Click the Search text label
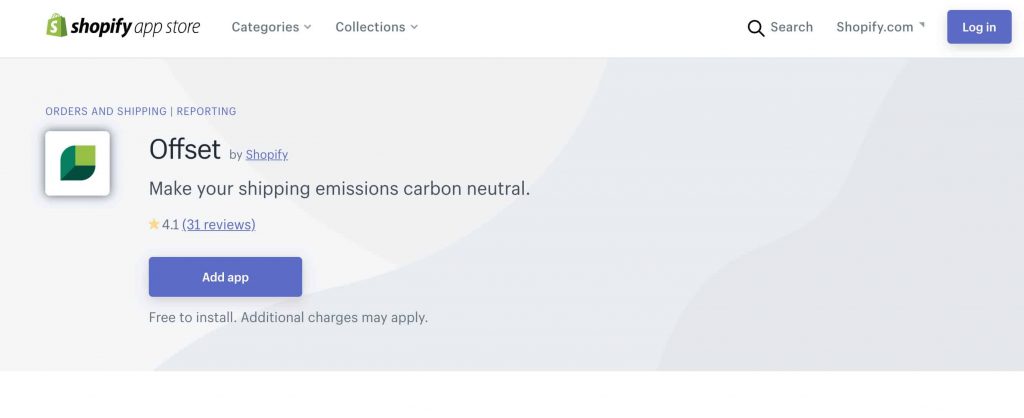The width and height of the screenshot is (1024, 418). tap(792, 27)
